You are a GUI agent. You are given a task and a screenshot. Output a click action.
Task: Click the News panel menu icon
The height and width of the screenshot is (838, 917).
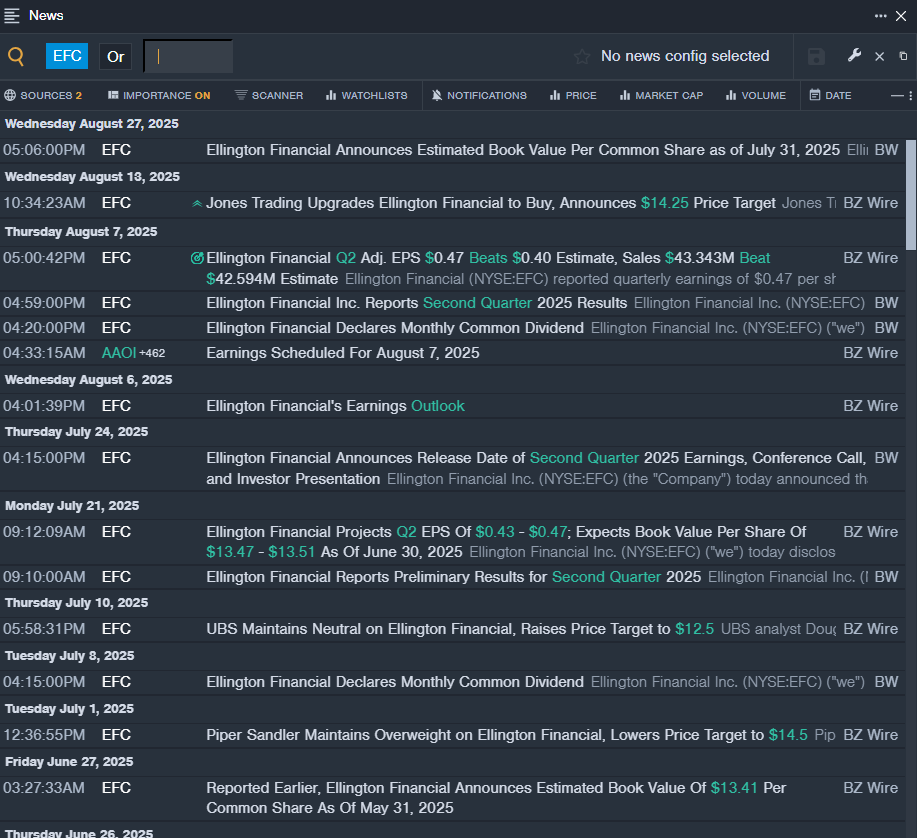(12, 16)
